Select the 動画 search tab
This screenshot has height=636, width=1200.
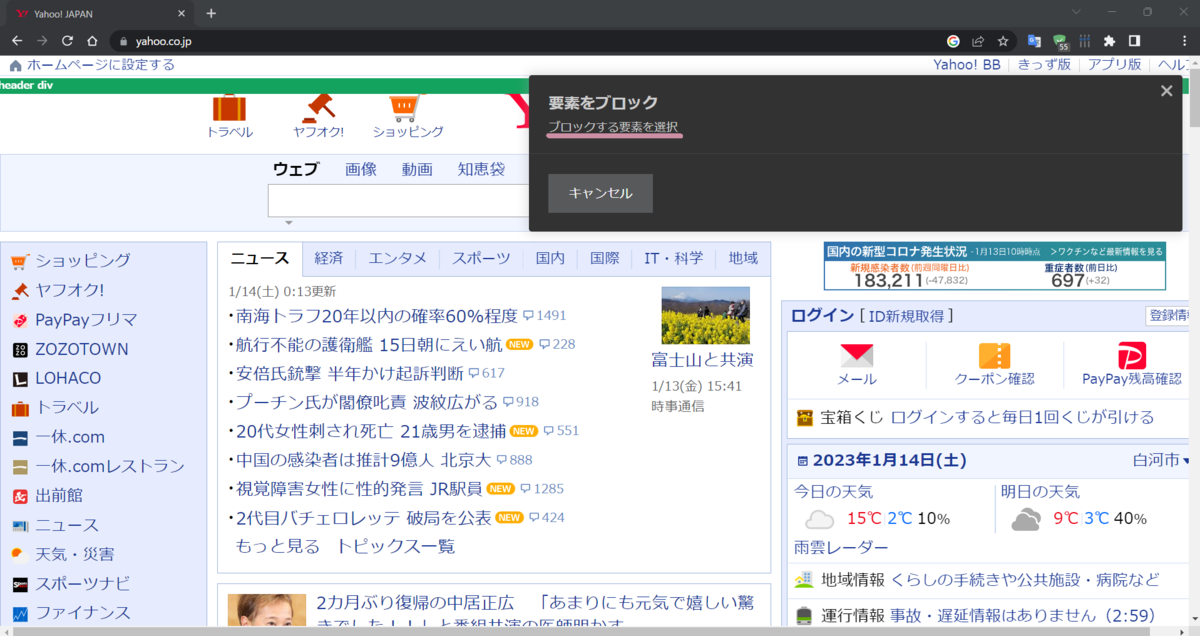(417, 170)
